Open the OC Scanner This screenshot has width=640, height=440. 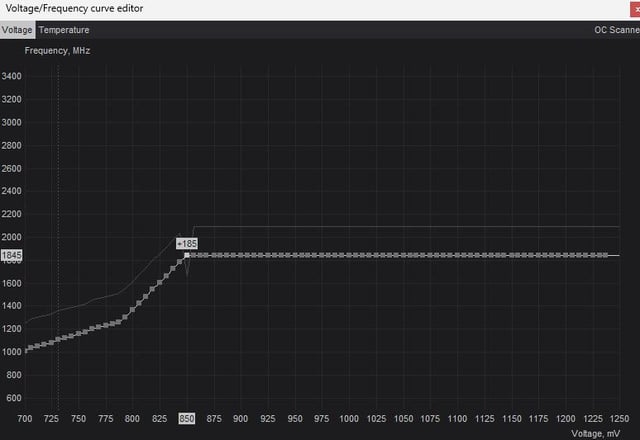tap(616, 30)
